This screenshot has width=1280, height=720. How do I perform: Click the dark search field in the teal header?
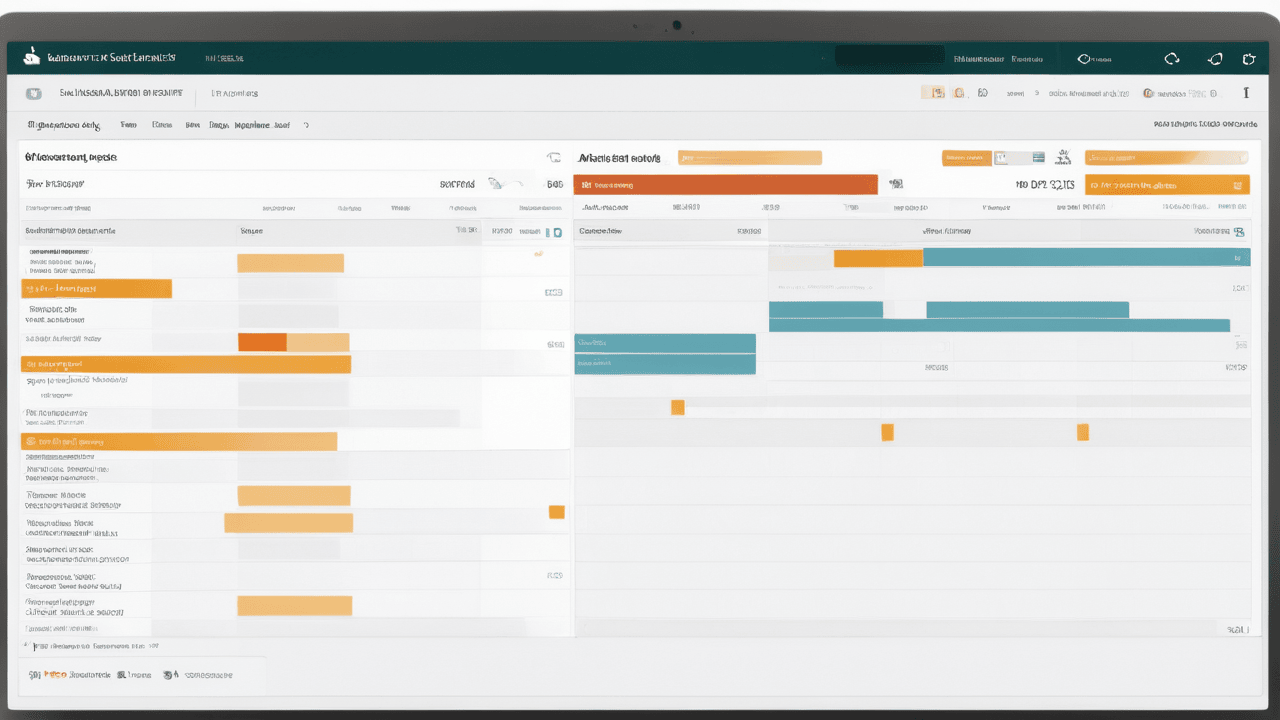click(889, 58)
